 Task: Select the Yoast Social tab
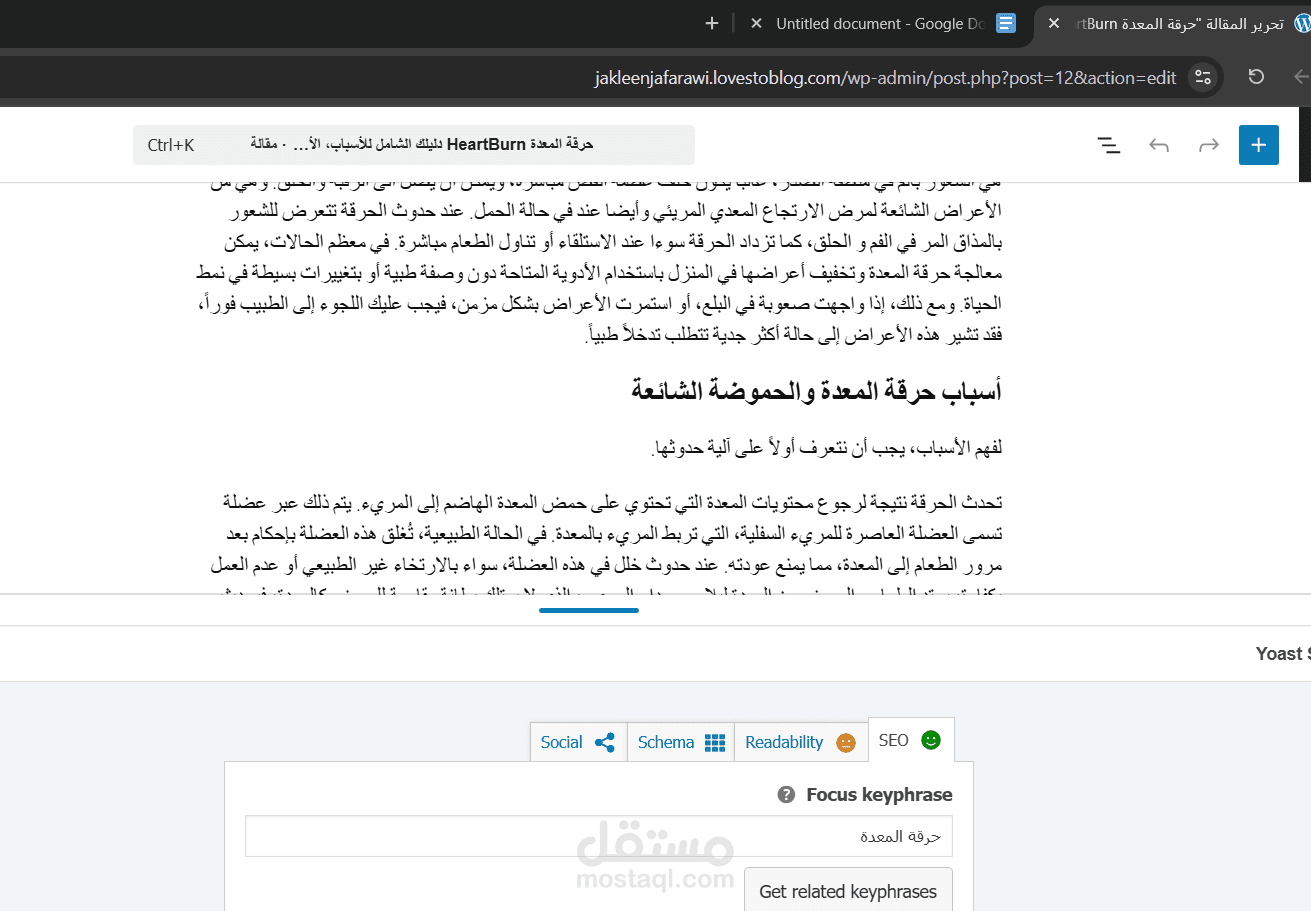(578, 742)
